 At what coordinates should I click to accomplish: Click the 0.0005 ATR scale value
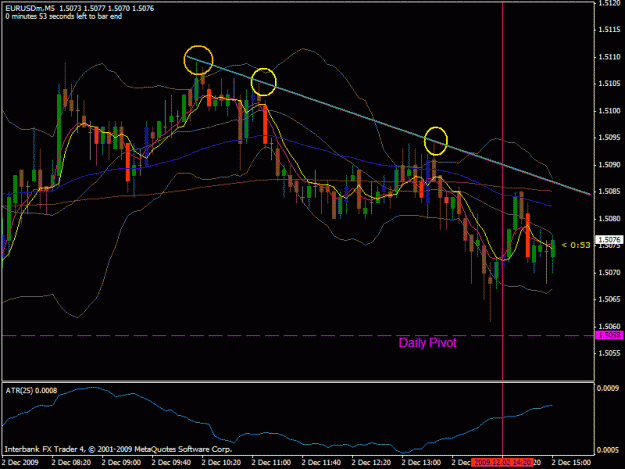pos(608,450)
